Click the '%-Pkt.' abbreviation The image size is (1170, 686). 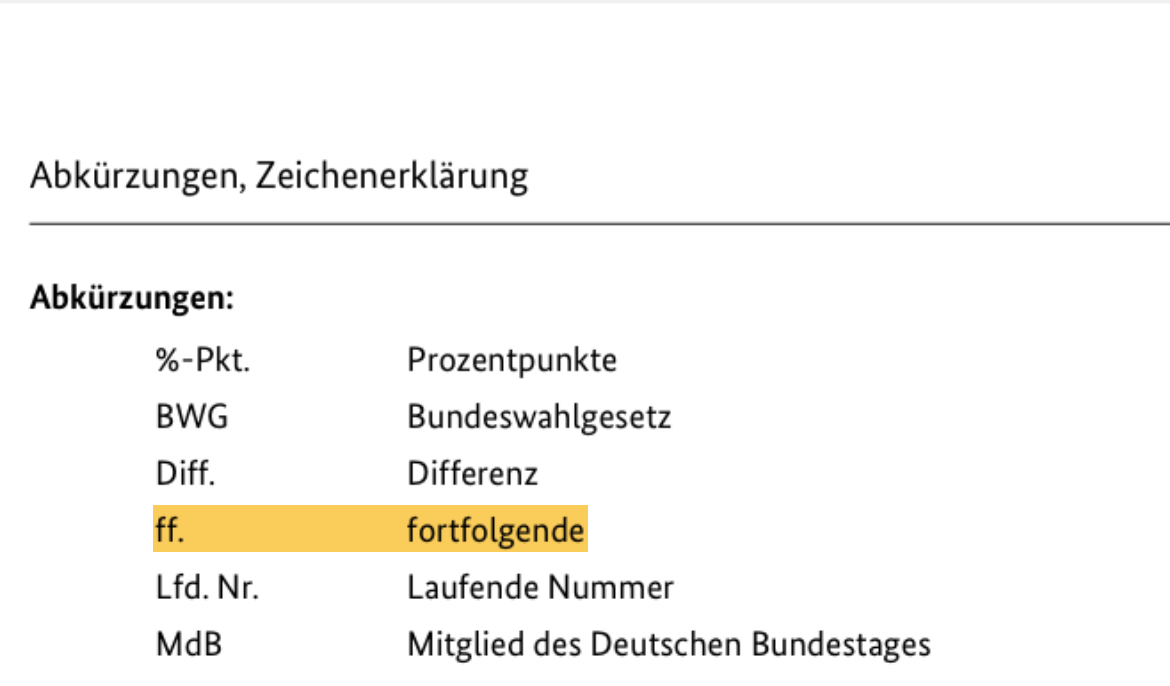point(203,360)
